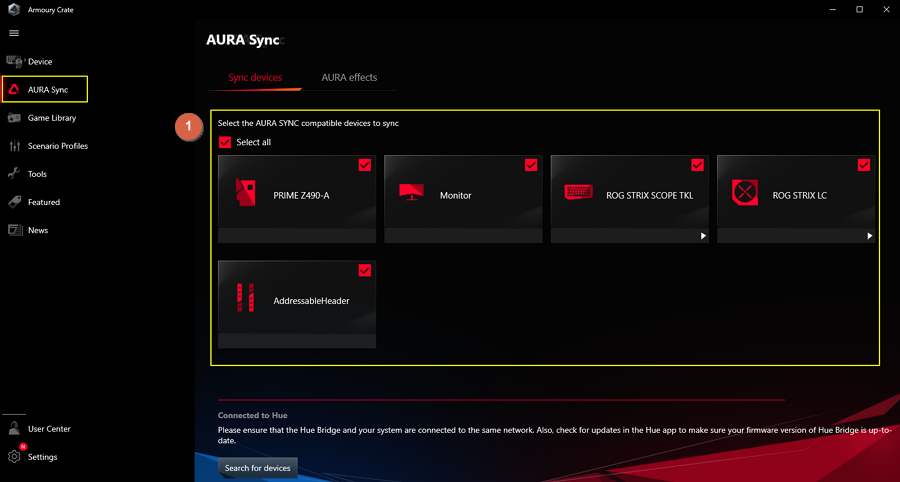The width and height of the screenshot is (900, 482).
Task: Click the ROG STRIX LC cooler icon
Action: tap(744, 192)
